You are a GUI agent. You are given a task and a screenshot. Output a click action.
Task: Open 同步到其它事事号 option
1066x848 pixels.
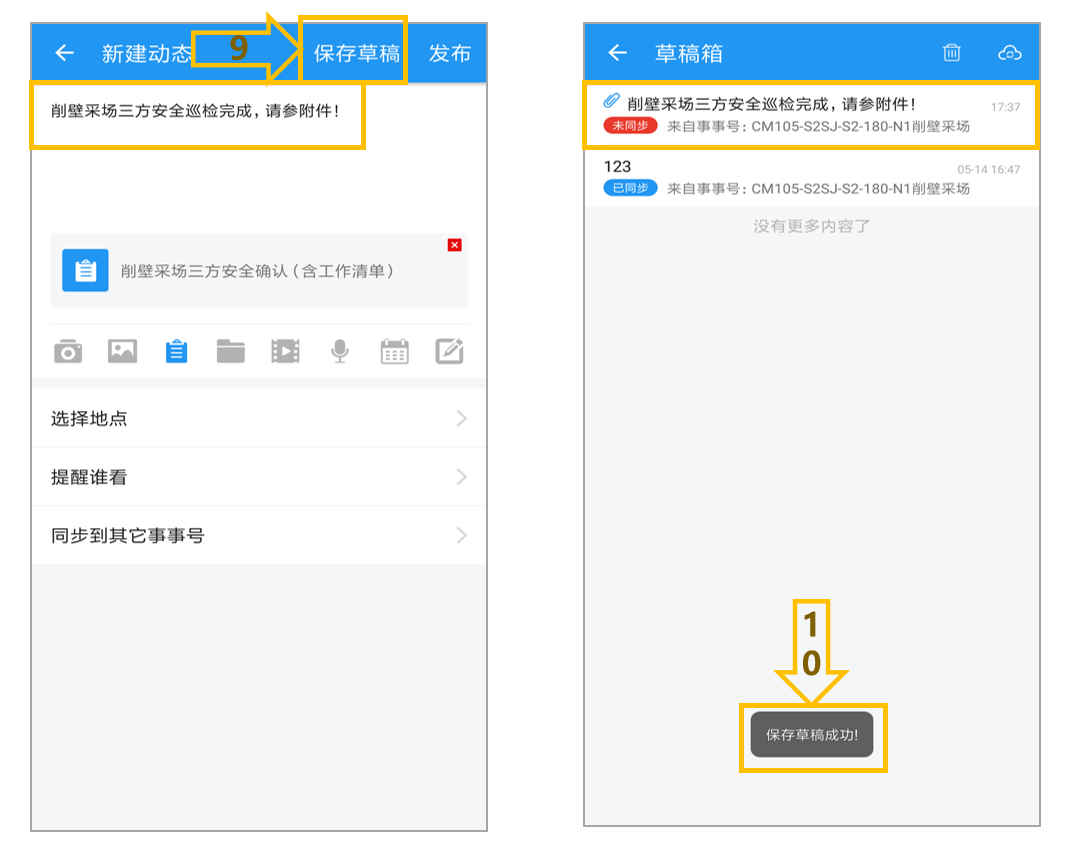point(259,535)
